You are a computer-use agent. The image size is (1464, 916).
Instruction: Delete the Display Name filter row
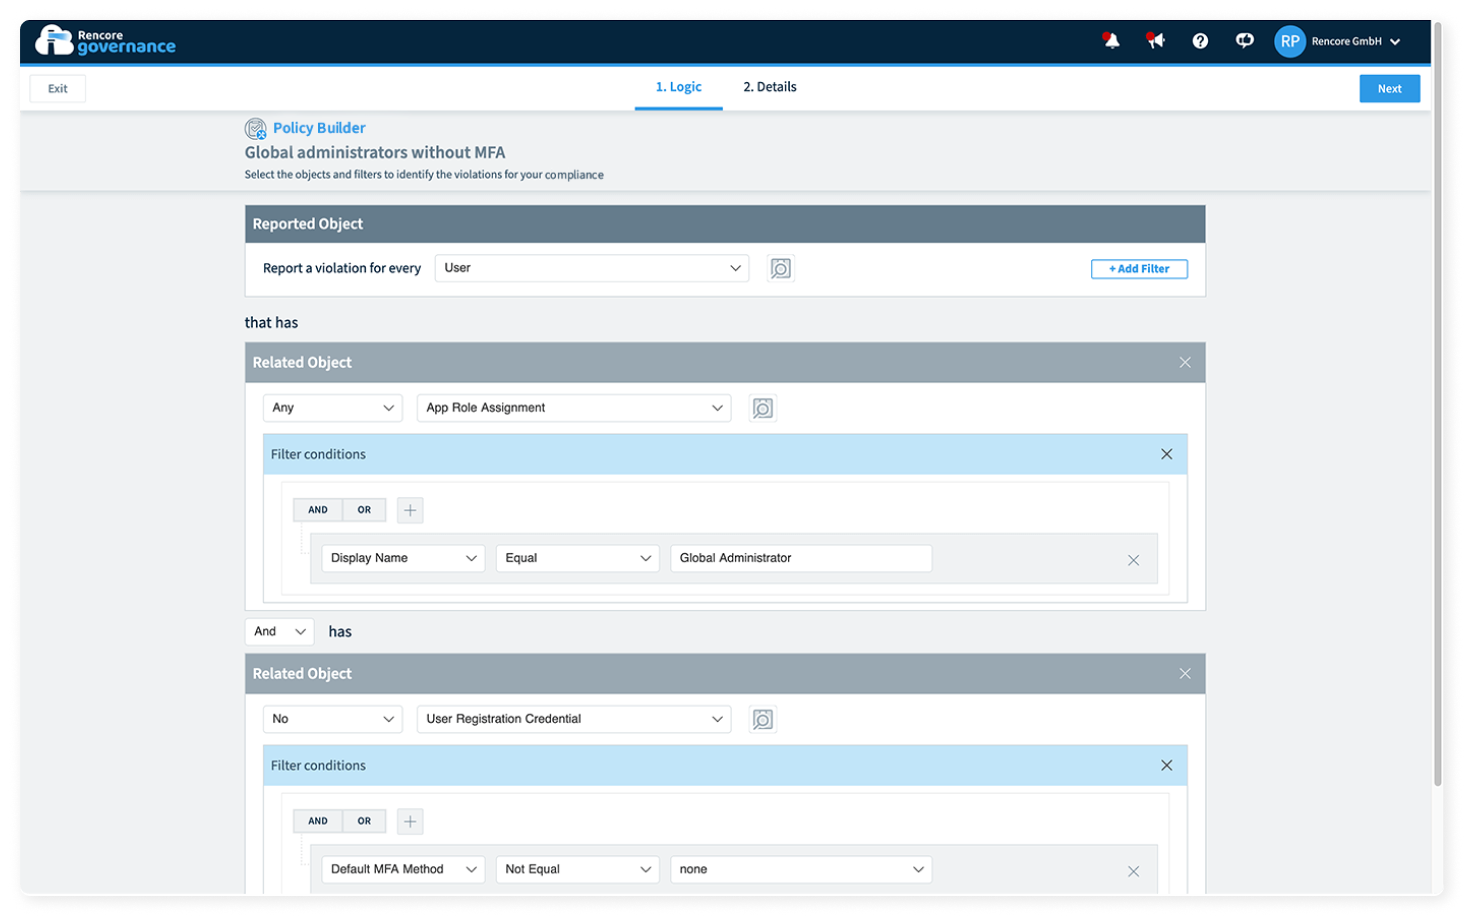tap(1133, 560)
